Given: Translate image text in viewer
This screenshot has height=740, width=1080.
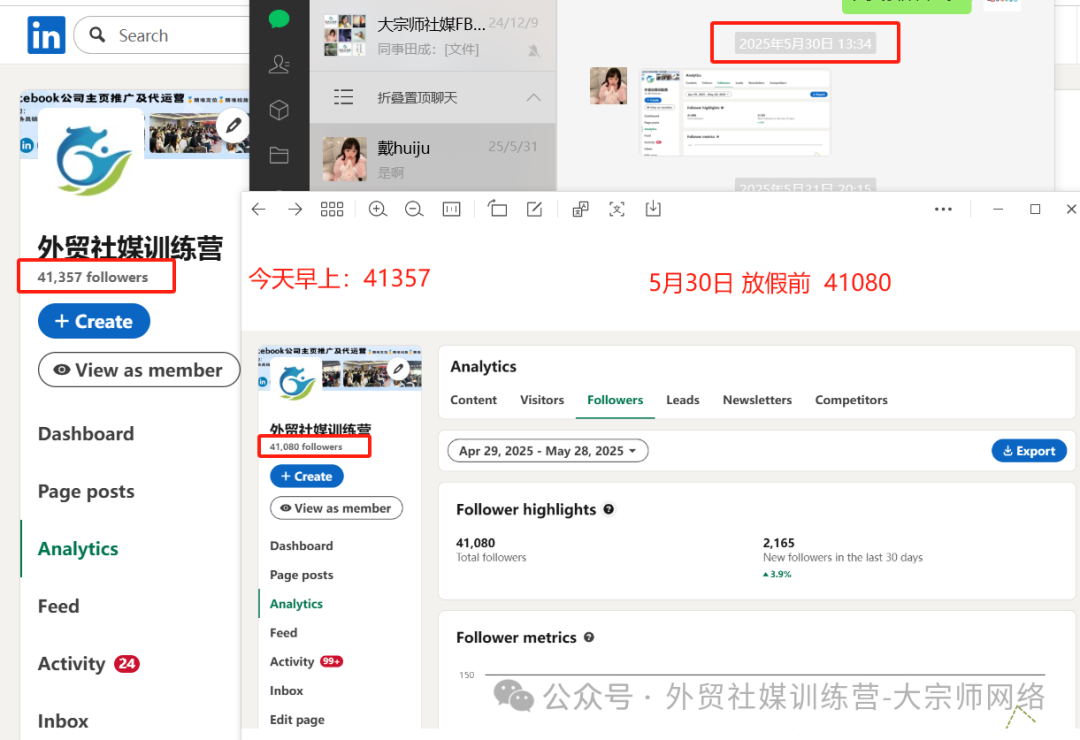Looking at the screenshot, I should [x=581, y=209].
